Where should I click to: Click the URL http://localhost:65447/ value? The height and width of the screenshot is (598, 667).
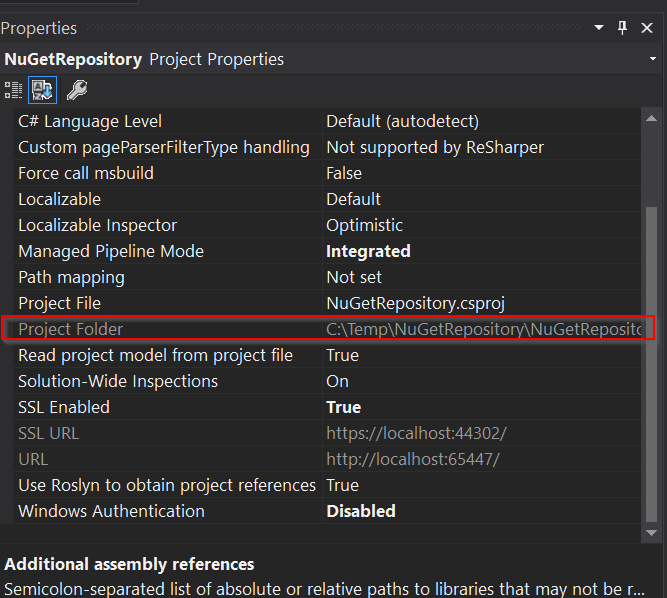click(x=412, y=459)
